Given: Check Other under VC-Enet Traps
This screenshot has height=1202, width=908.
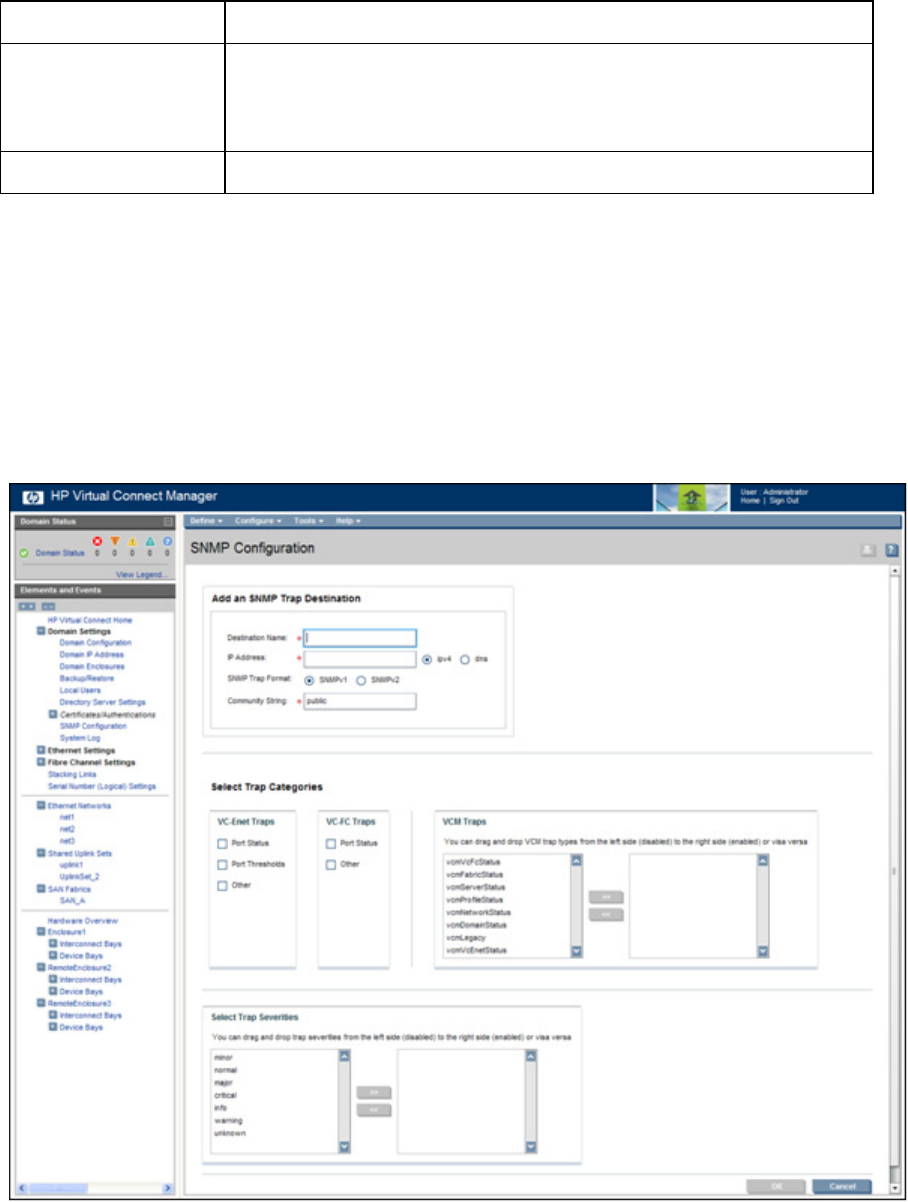Looking at the screenshot, I should [x=223, y=885].
